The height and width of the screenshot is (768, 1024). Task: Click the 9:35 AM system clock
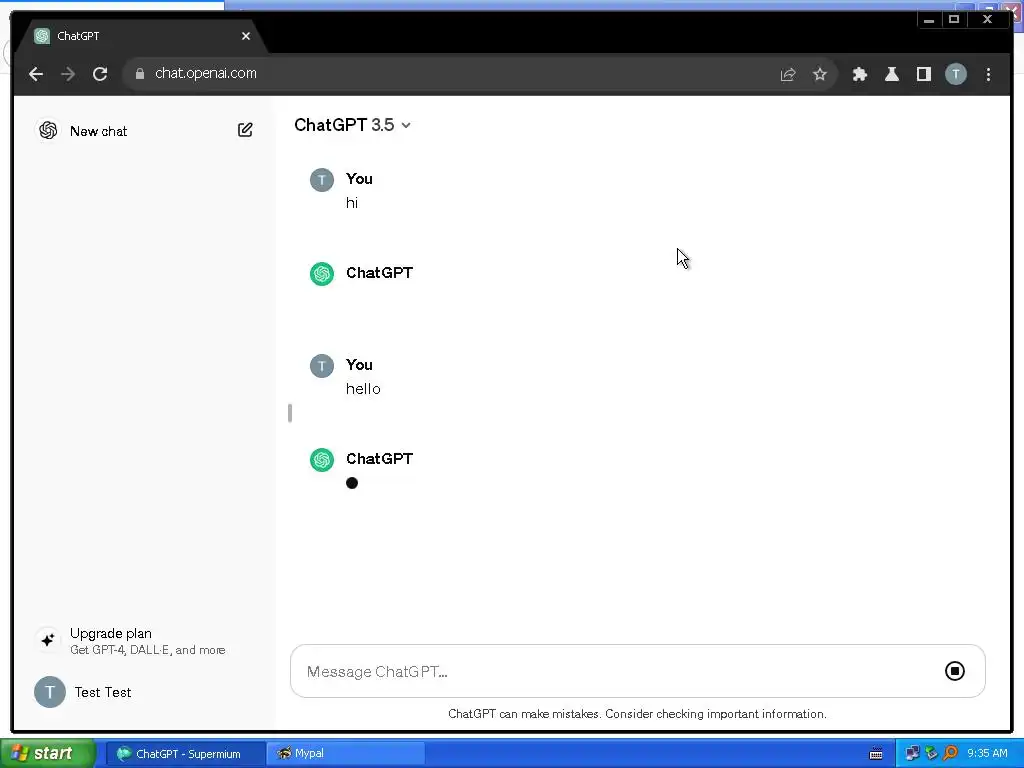987,754
